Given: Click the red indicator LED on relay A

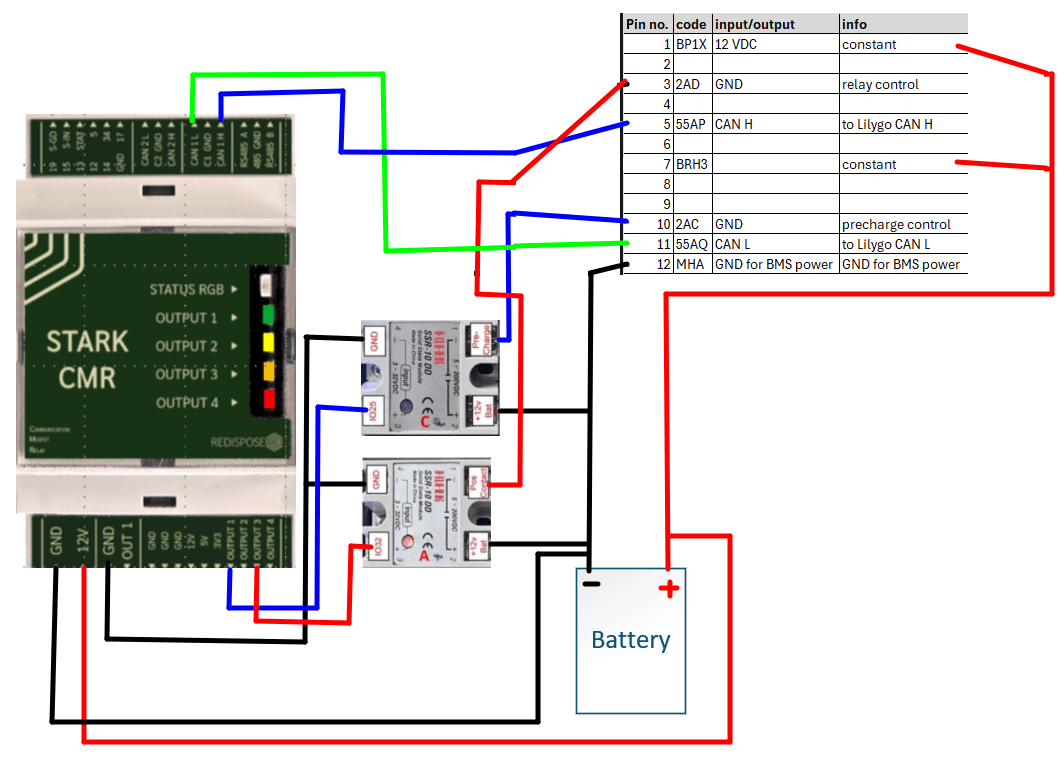Looking at the screenshot, I should click(x=408, y=541).
